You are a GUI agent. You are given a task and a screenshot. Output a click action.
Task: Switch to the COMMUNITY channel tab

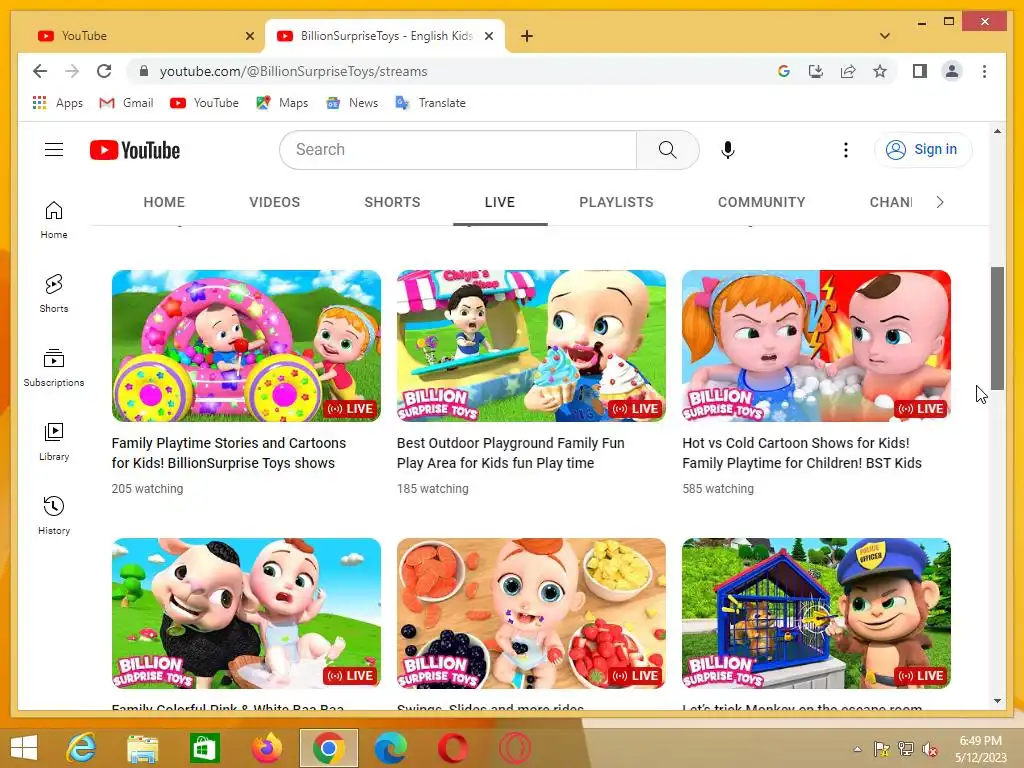point(761,202)
